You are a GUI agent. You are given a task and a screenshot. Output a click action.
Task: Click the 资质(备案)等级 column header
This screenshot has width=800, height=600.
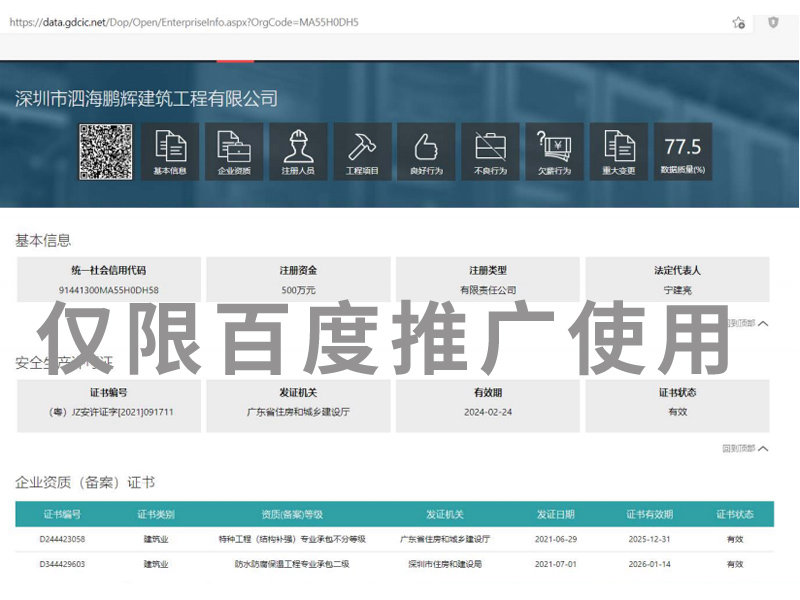tap(292, 514)
